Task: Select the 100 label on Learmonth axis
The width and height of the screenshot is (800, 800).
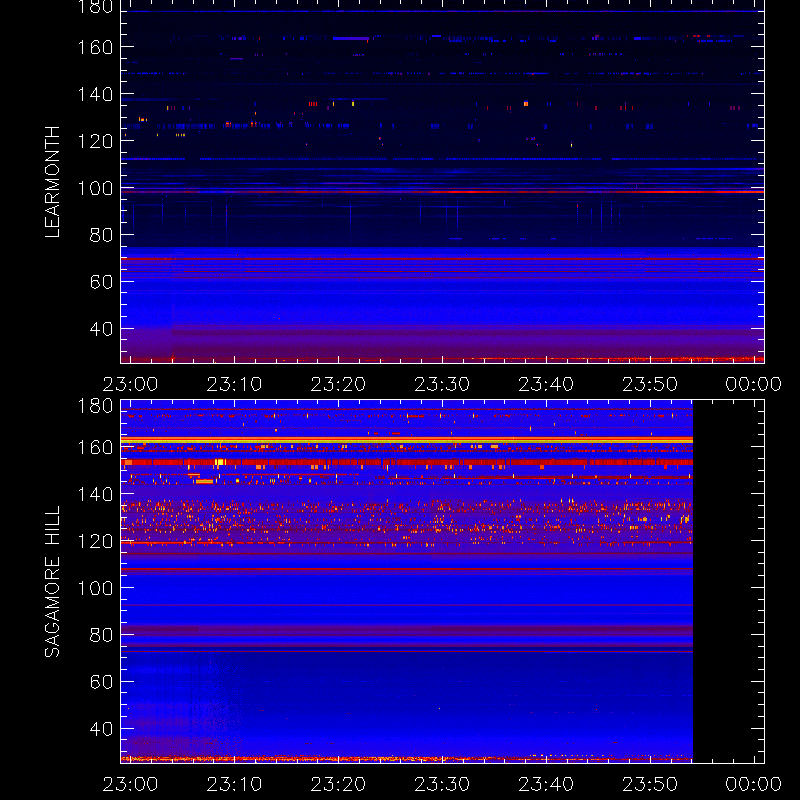Action: [95, 188]
